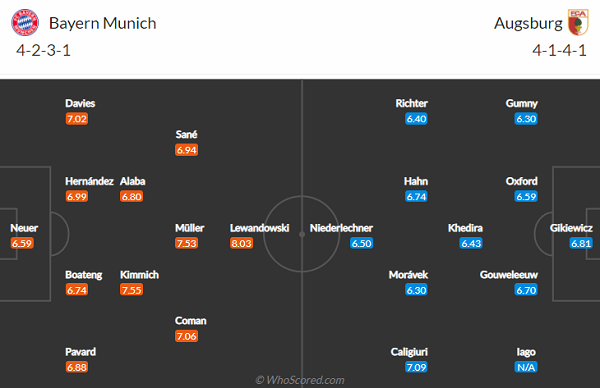Select Khedira's 6.43 rating badge
Image resolution: width=600 pixels, height=388 pixels.
point(471,243)
